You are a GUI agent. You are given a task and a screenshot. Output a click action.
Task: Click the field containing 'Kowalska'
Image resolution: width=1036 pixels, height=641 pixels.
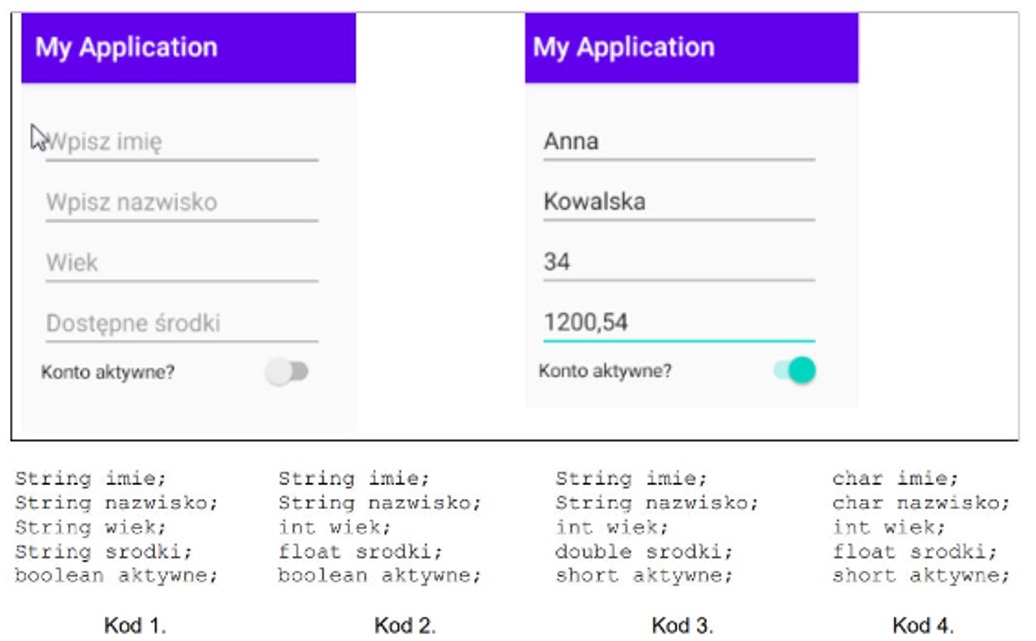coord(679,202)
